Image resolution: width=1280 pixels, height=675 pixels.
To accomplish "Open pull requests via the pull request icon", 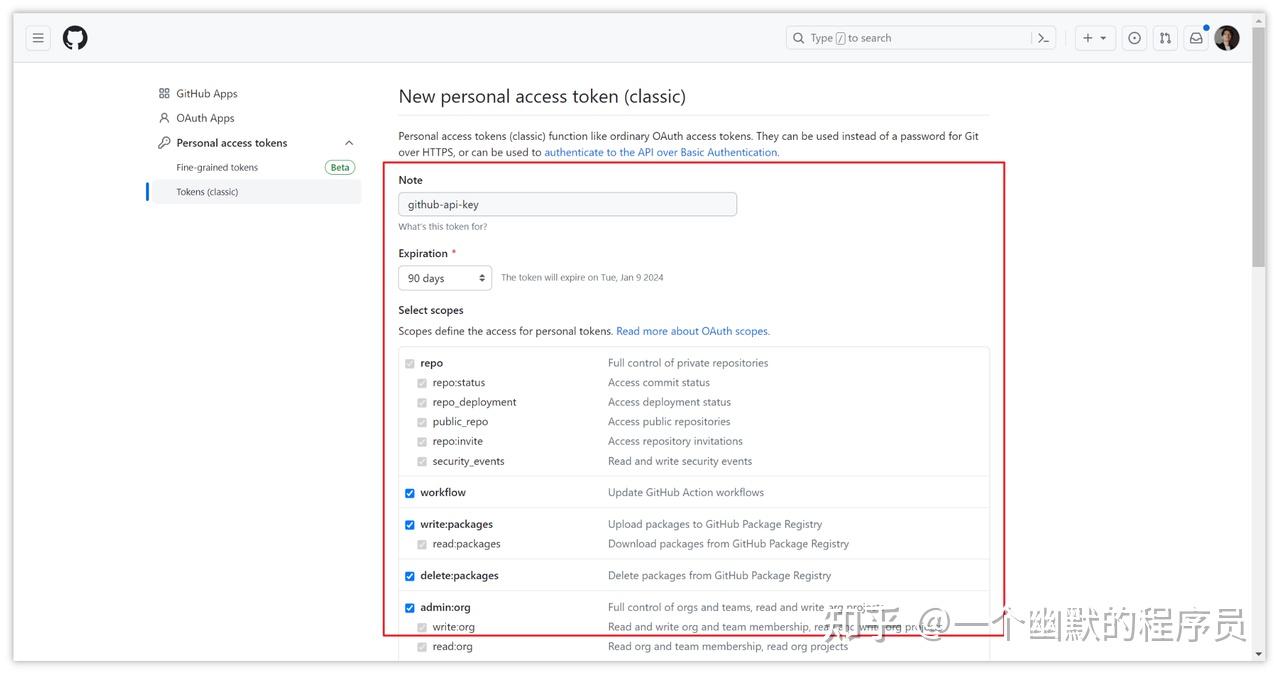I will tap(1165, 37).
